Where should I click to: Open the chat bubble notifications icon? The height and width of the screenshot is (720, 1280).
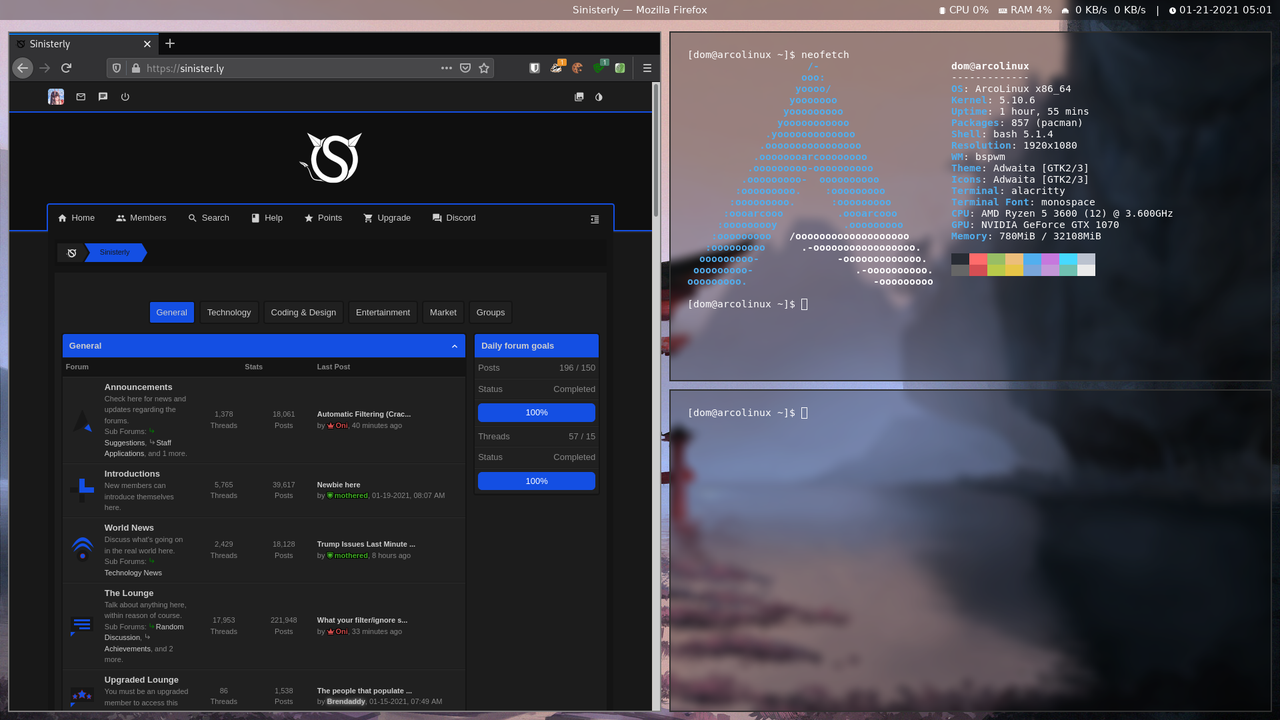pyautogui.click(x=103, y=97)
